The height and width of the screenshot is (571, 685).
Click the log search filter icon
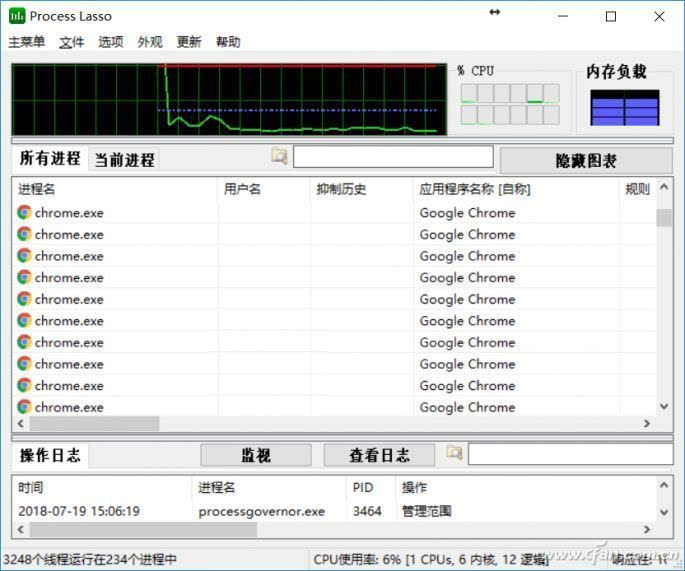[x=454, y=453]
